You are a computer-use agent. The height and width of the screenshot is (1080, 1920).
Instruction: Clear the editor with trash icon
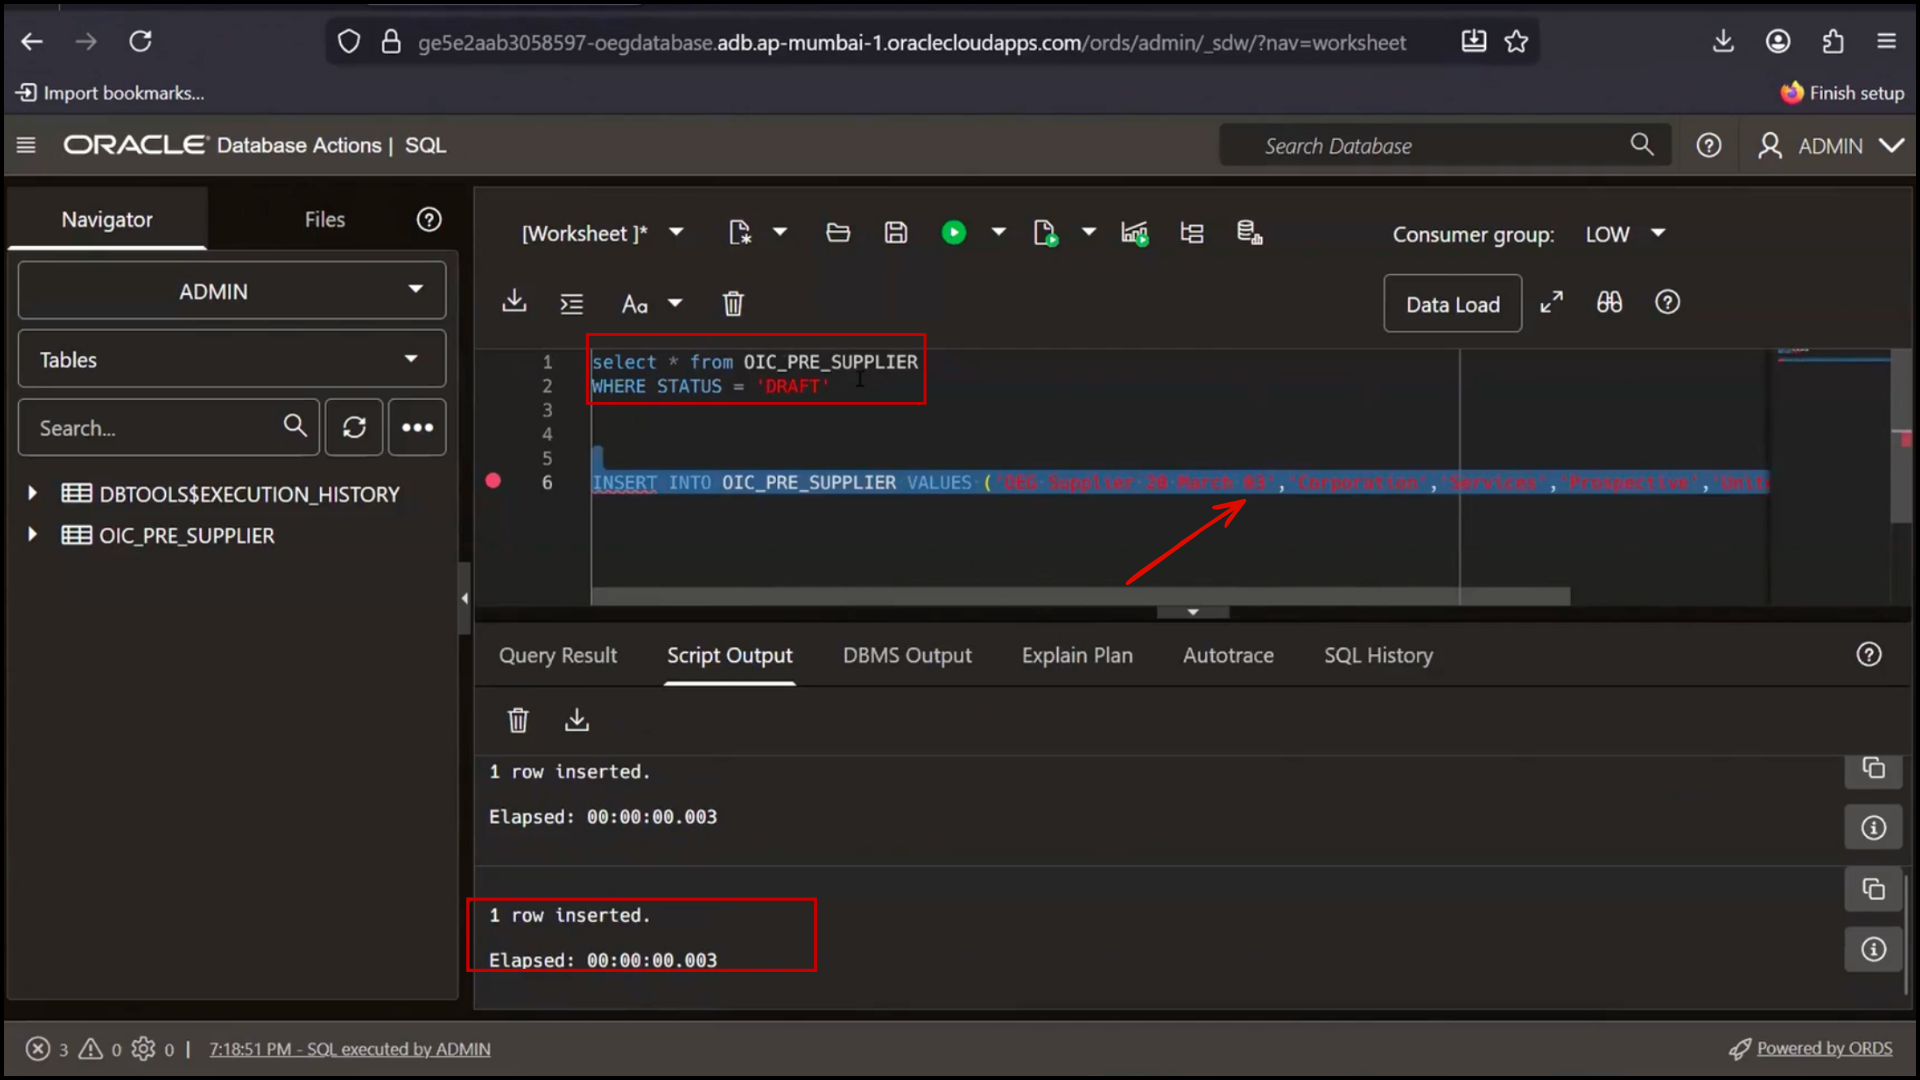click(x=733, y=303)
